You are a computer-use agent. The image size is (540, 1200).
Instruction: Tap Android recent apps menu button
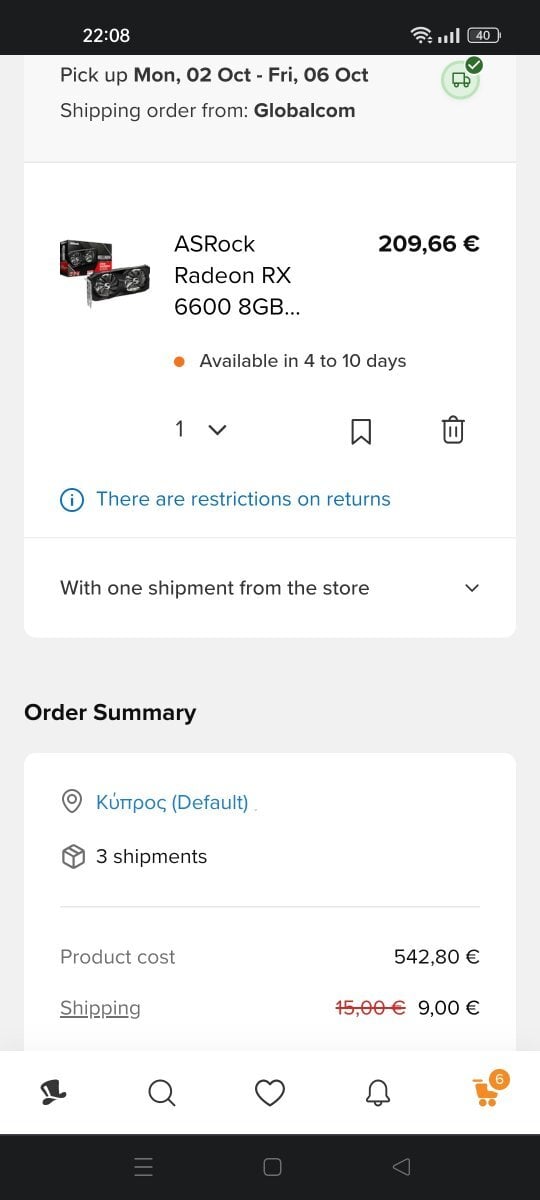coord(144,1167)
